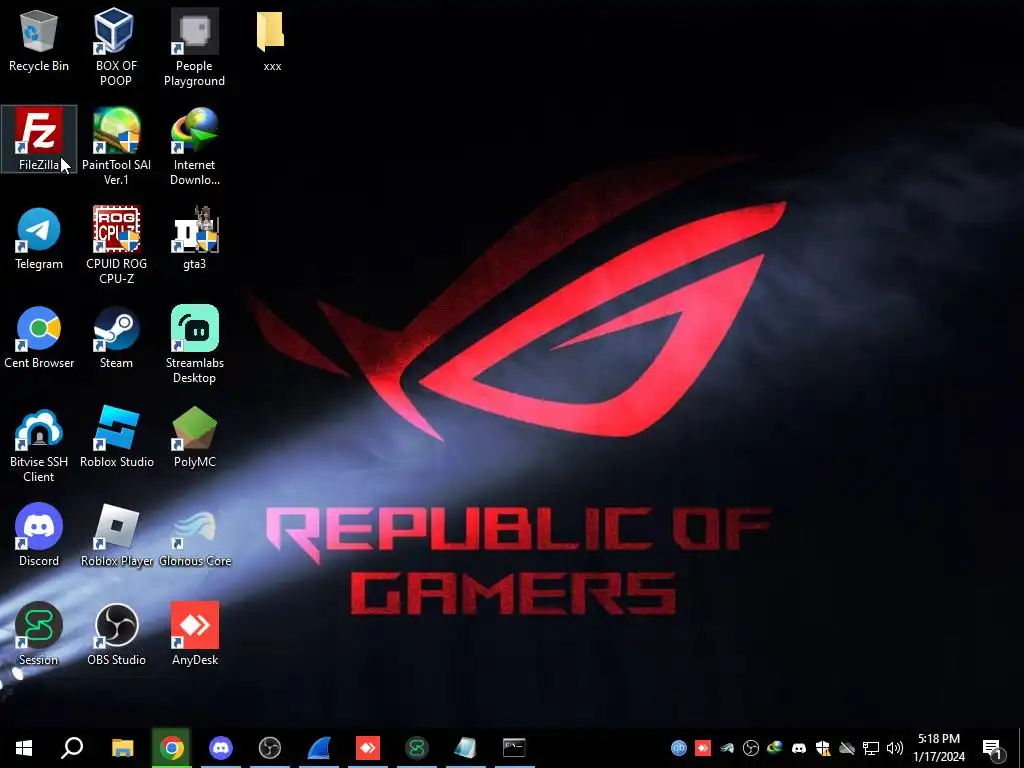Open AnyDesk from the system tray

[703, 748]
